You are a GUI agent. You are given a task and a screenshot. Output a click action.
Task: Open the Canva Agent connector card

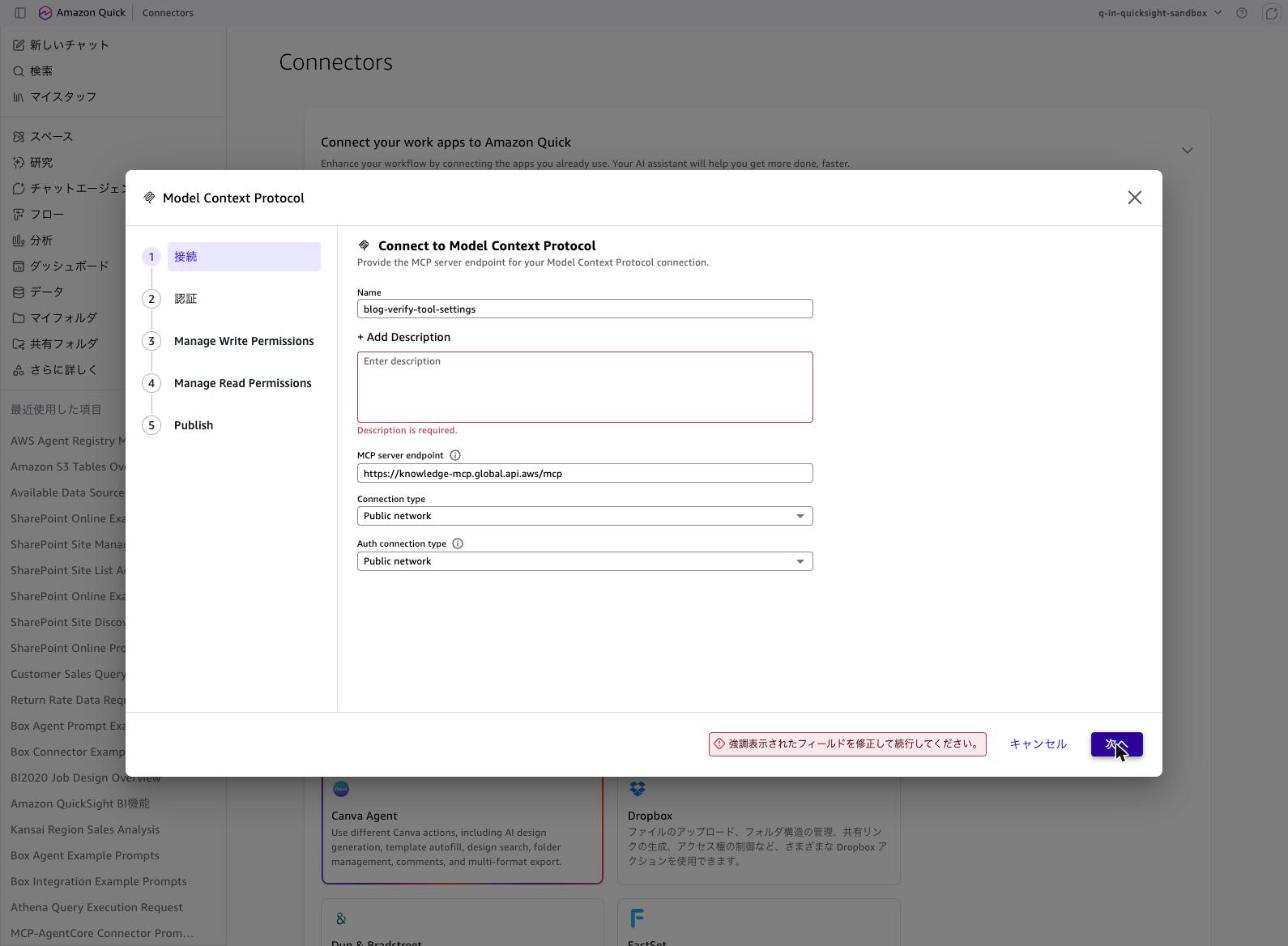[x=462, y=828]
